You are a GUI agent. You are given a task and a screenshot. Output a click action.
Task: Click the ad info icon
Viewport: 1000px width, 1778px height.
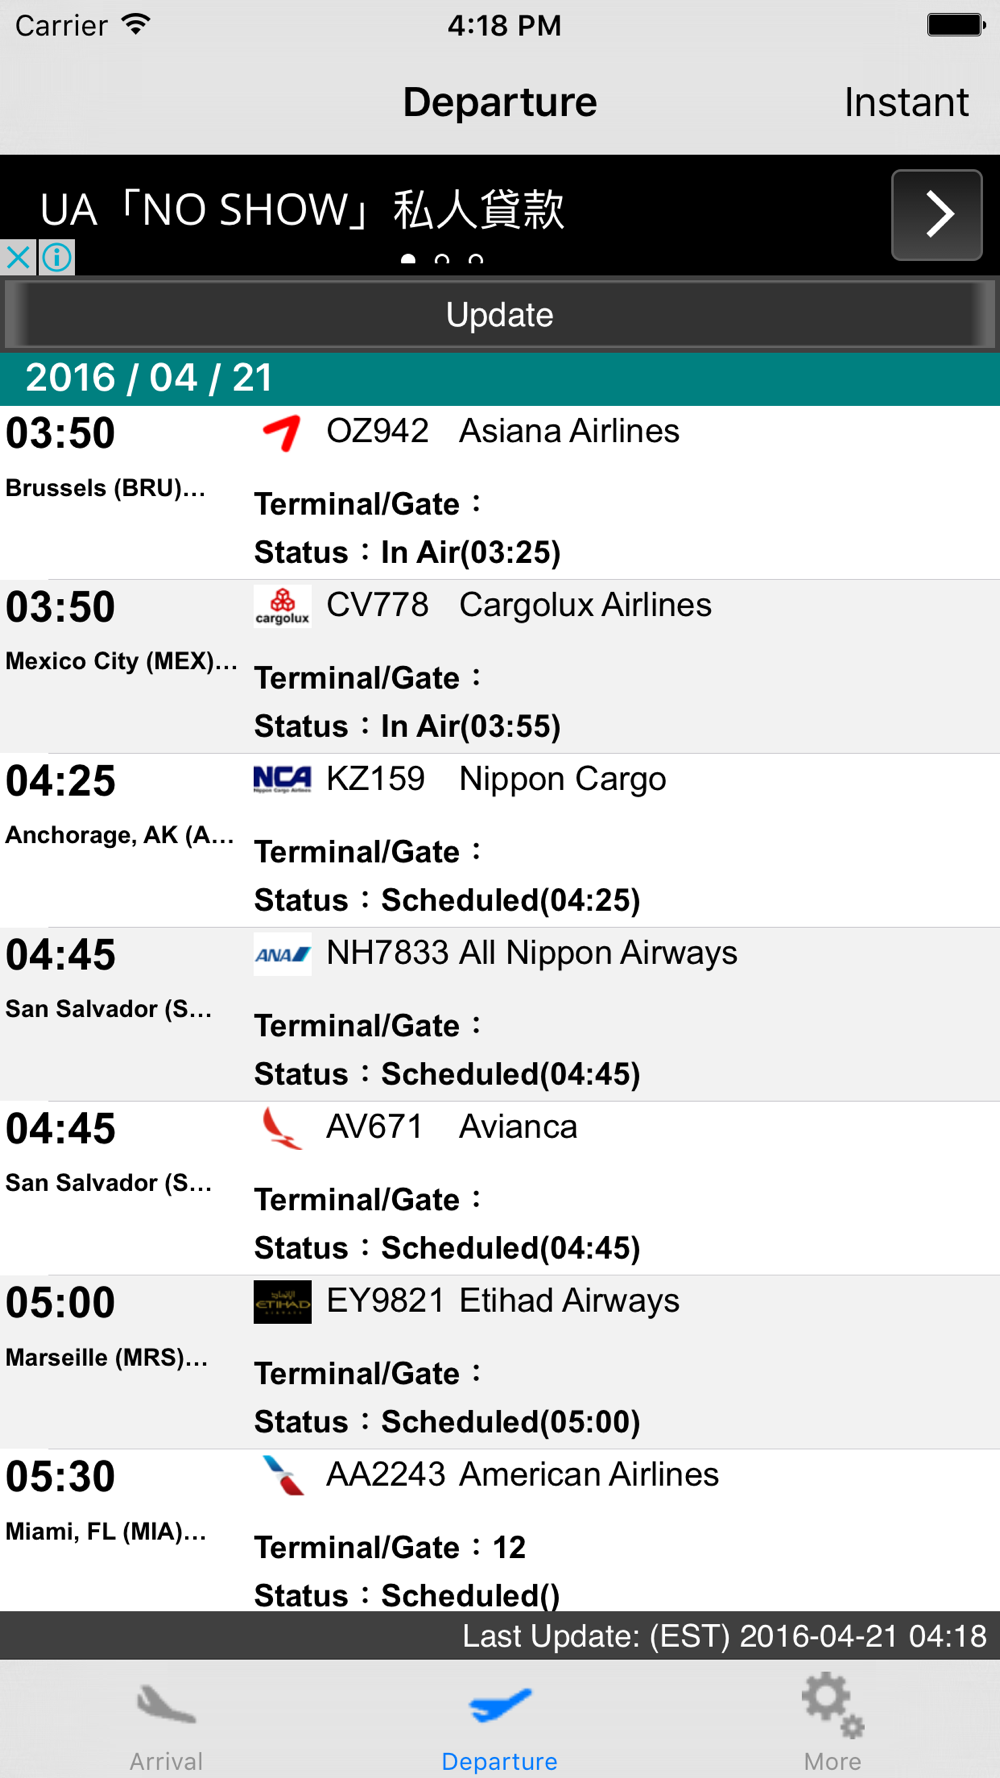tap(57, 257)
